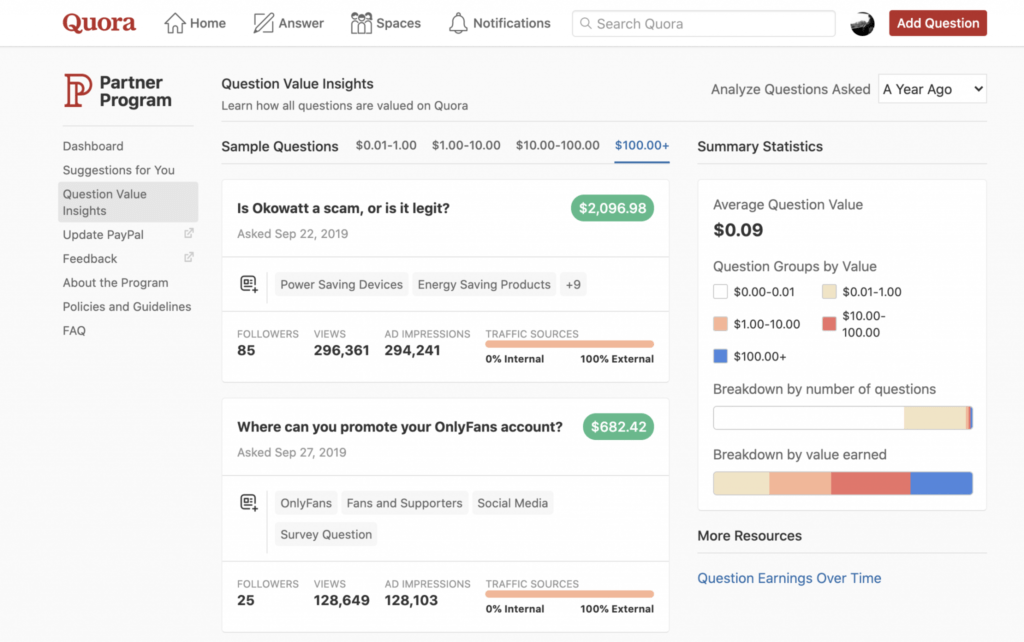Open Suggestions for You in sidebar
The width and height of the screenshot is (1024, 642).
[118, 170]
